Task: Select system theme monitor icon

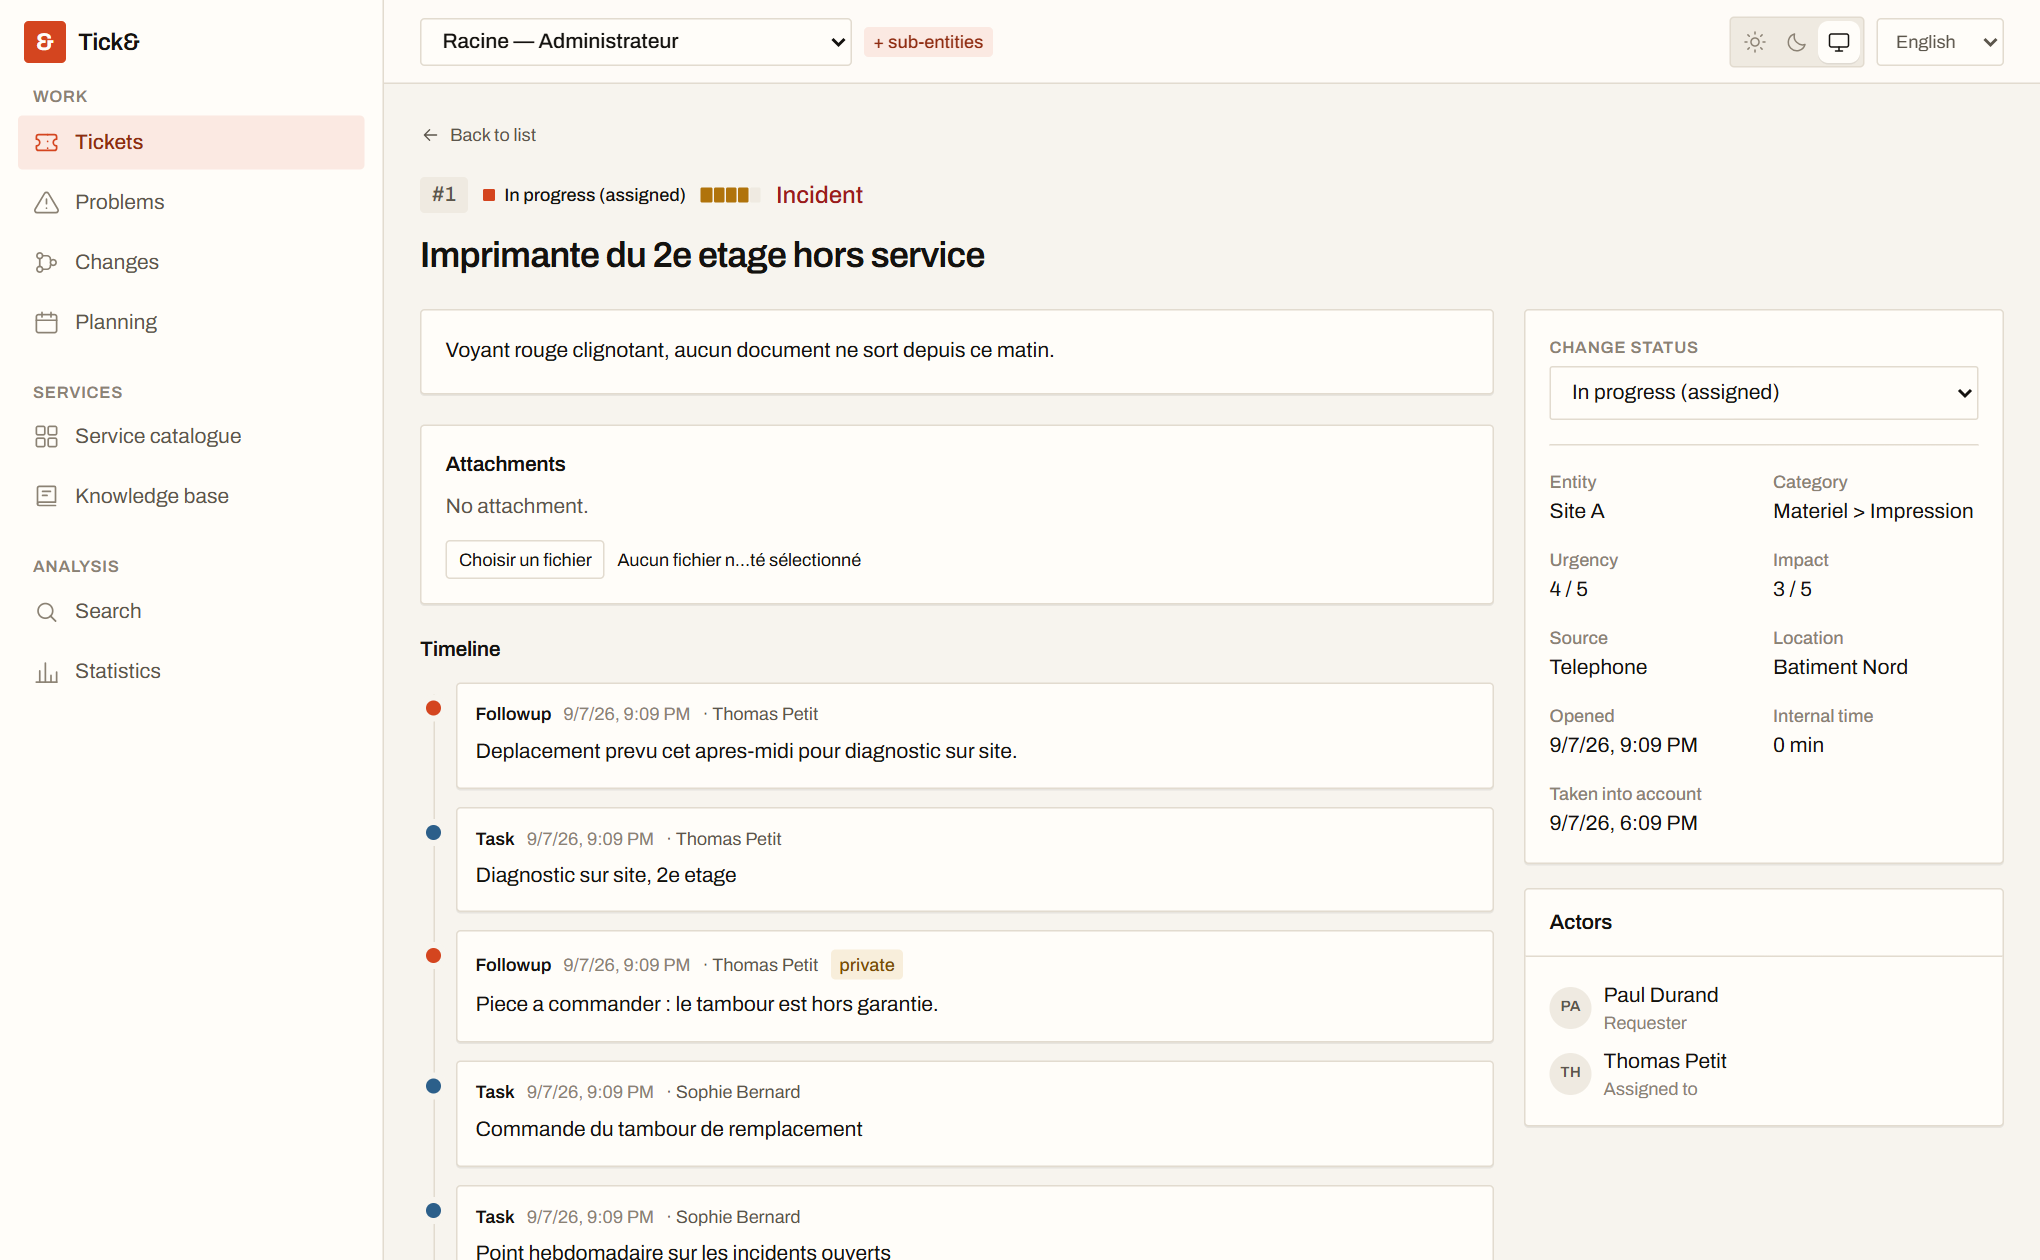Action: tap(1839, 42)
